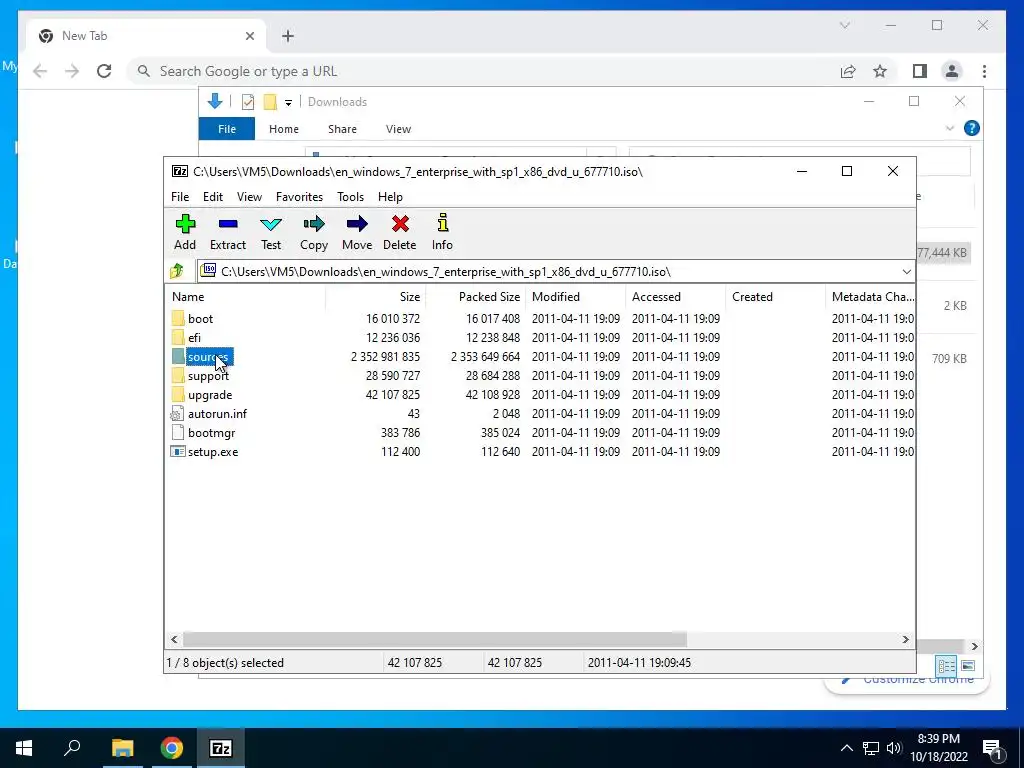Screen dimensions: 1024x768
Task: Open volume control in system tray
Action: pos(894,748)
